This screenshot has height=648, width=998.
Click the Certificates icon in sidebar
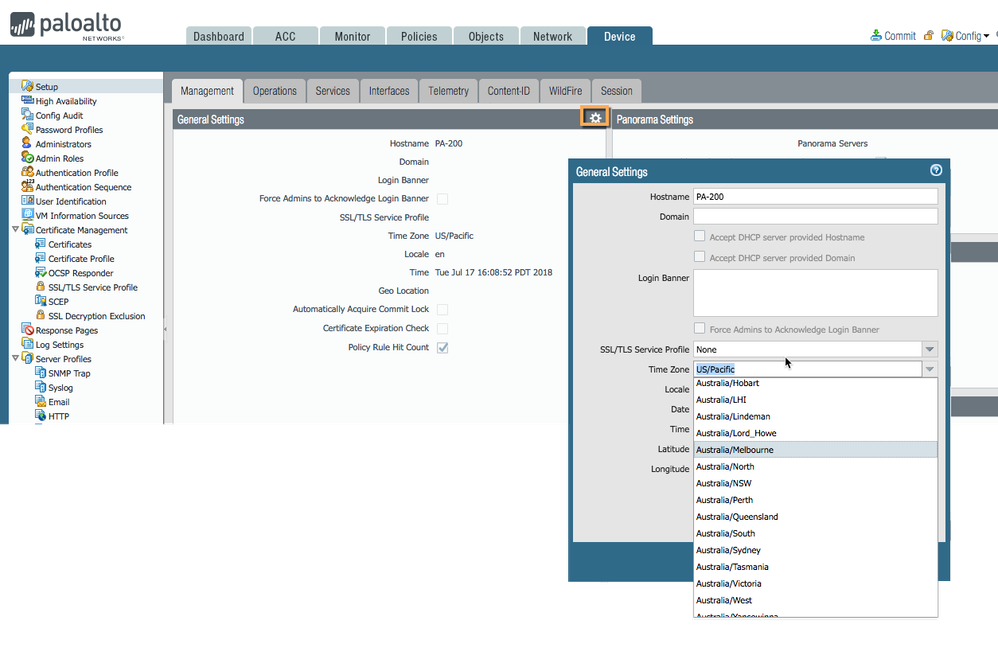pyautogui.click(x=40, y=243)
